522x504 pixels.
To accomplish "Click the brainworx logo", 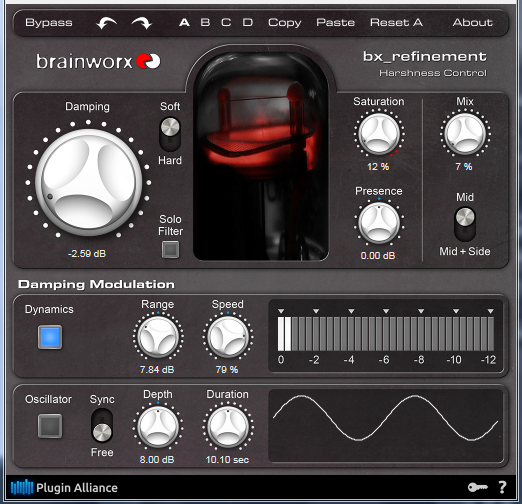I will coord(98,61).
